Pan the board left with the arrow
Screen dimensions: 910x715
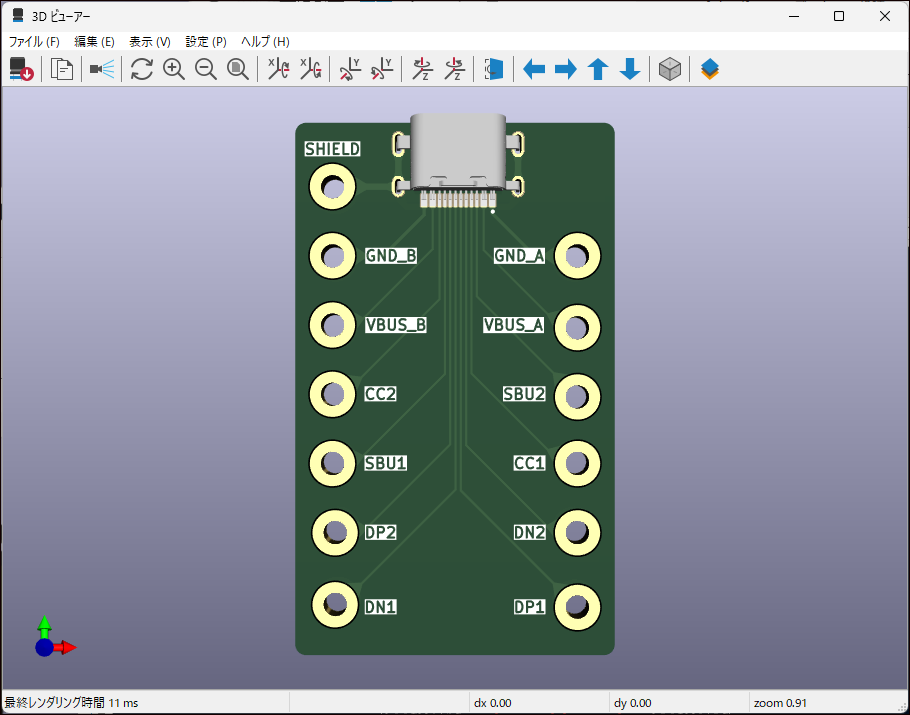coord(534,69)
